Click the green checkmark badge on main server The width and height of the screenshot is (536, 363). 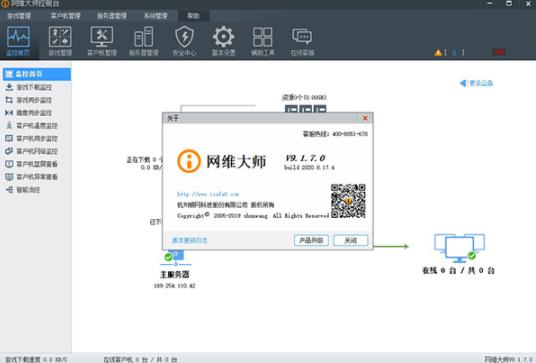click(168, 257)
